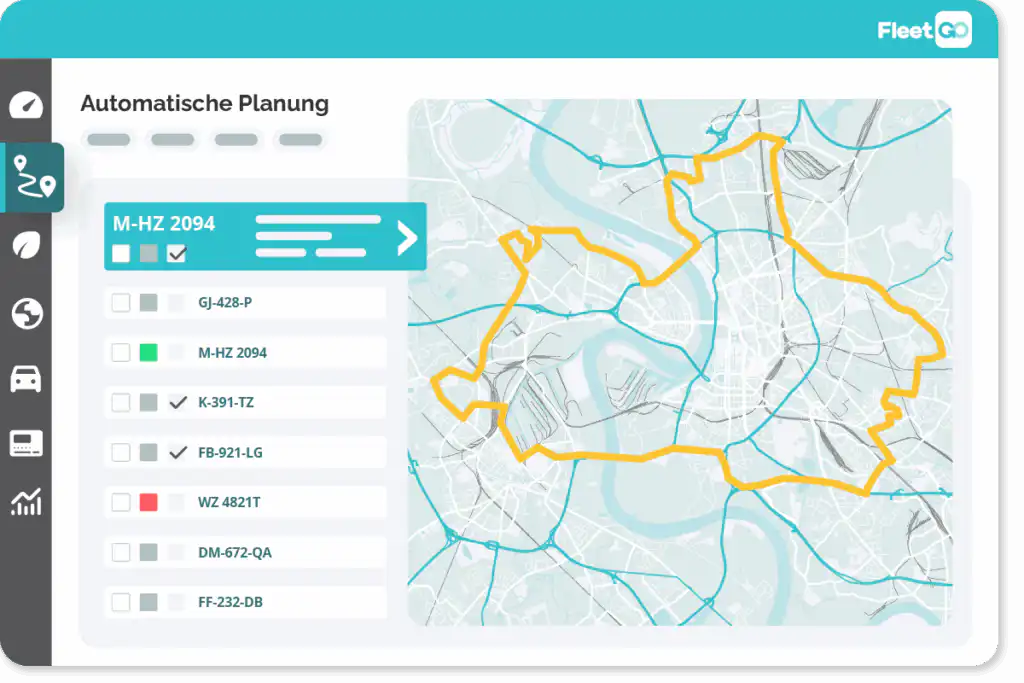Viewport: 1024px width, 683px height.
Task: Click the gray status square of FB-921-LG
Action: tap(149, 453)
